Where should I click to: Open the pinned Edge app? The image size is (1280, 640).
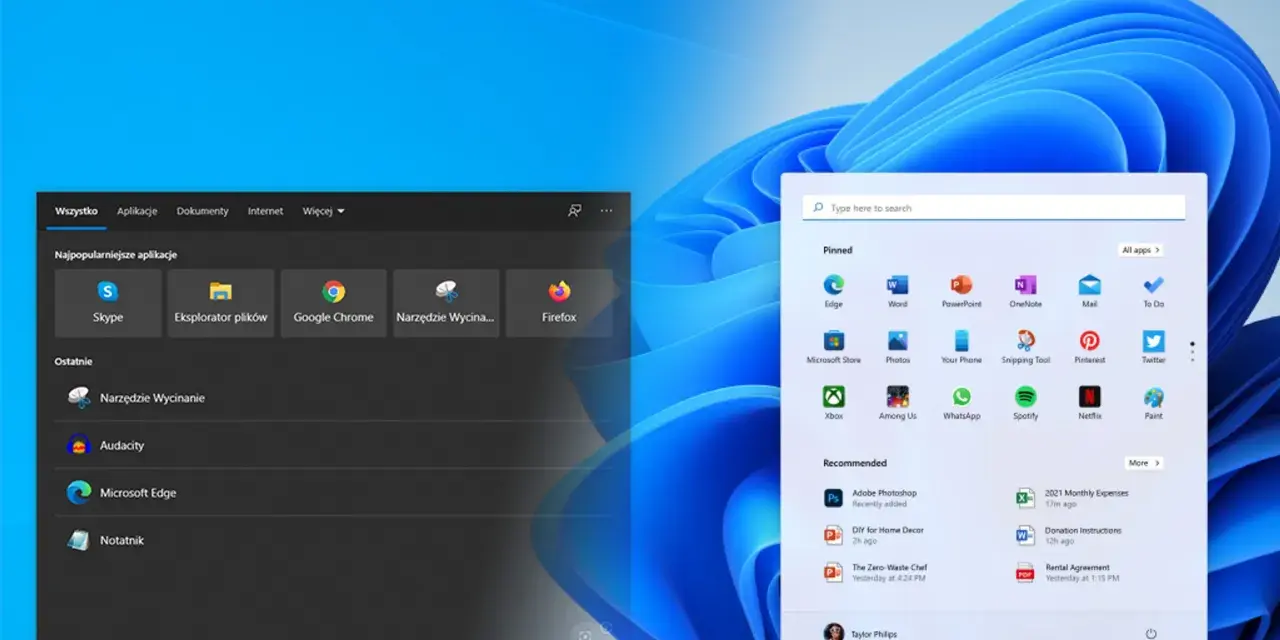(834, 291)
